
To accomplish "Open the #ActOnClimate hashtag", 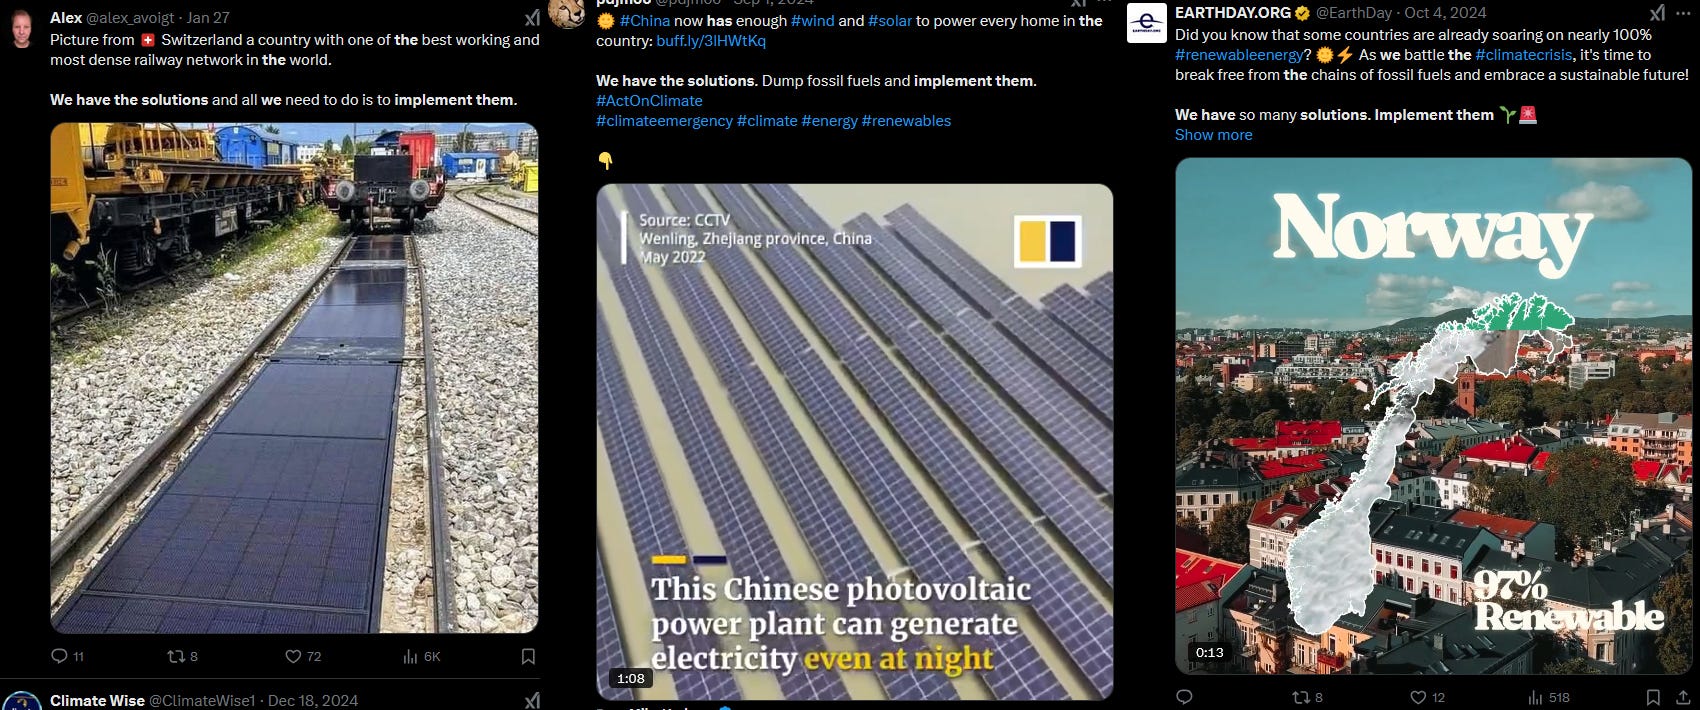I will [649, 101].
